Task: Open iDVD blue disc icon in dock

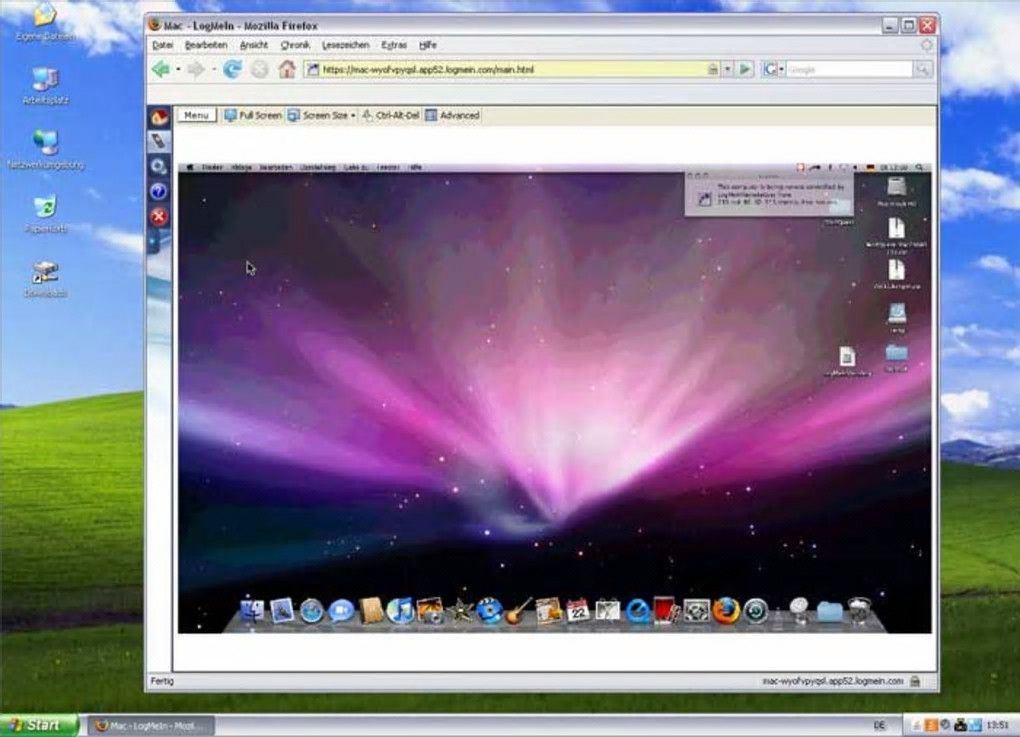Action: coord(489,611)
